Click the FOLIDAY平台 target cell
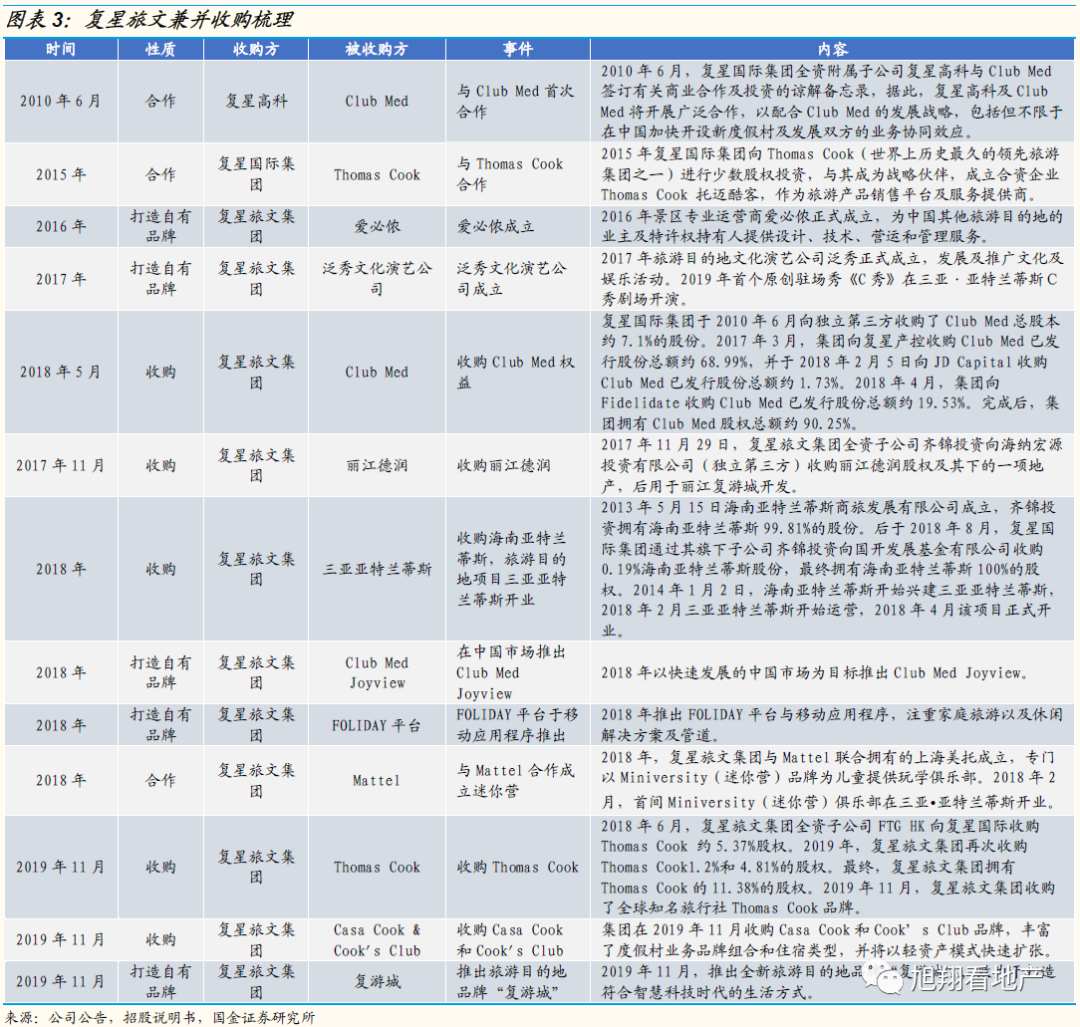Image resolution: width=1080 pixels, height=1027 pixels. (377, 725)
